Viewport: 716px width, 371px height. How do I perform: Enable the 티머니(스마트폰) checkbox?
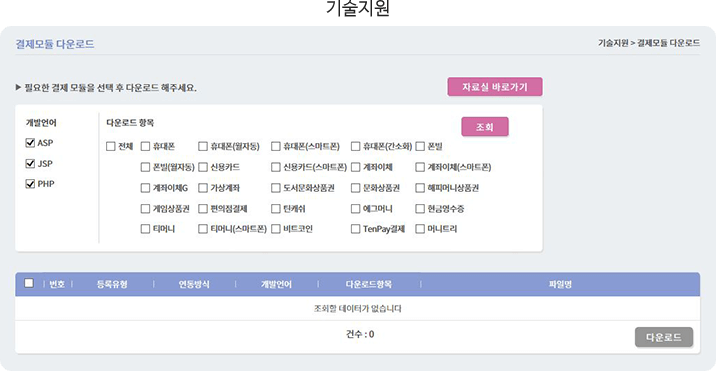pyautogui.click(x=203, y=229)
